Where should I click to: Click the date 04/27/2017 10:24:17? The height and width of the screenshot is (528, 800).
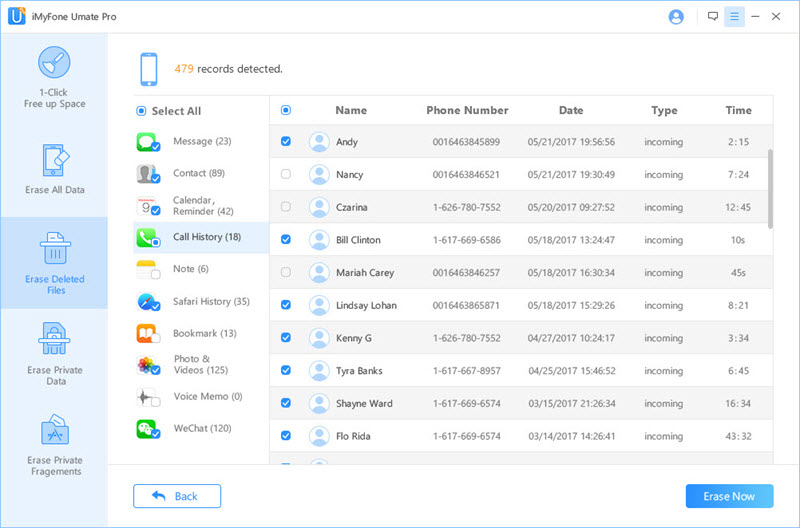tap(571, 338)
